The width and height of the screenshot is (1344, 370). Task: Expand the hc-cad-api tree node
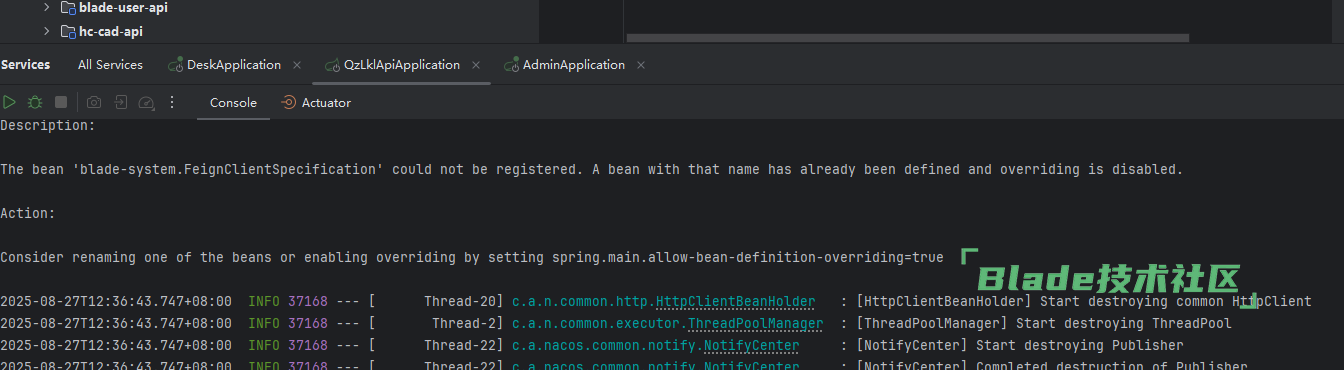point(46,31)
